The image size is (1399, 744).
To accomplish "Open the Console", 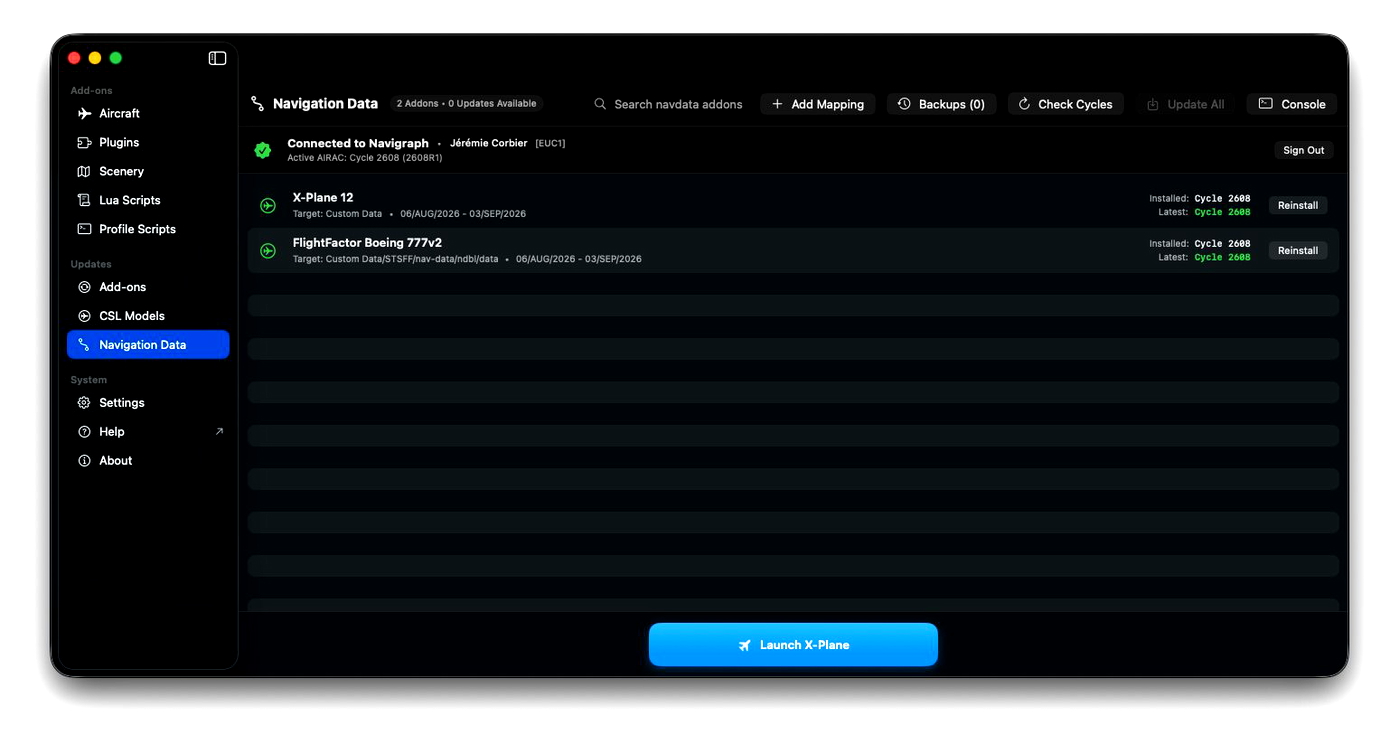I will coord(1292,104).
